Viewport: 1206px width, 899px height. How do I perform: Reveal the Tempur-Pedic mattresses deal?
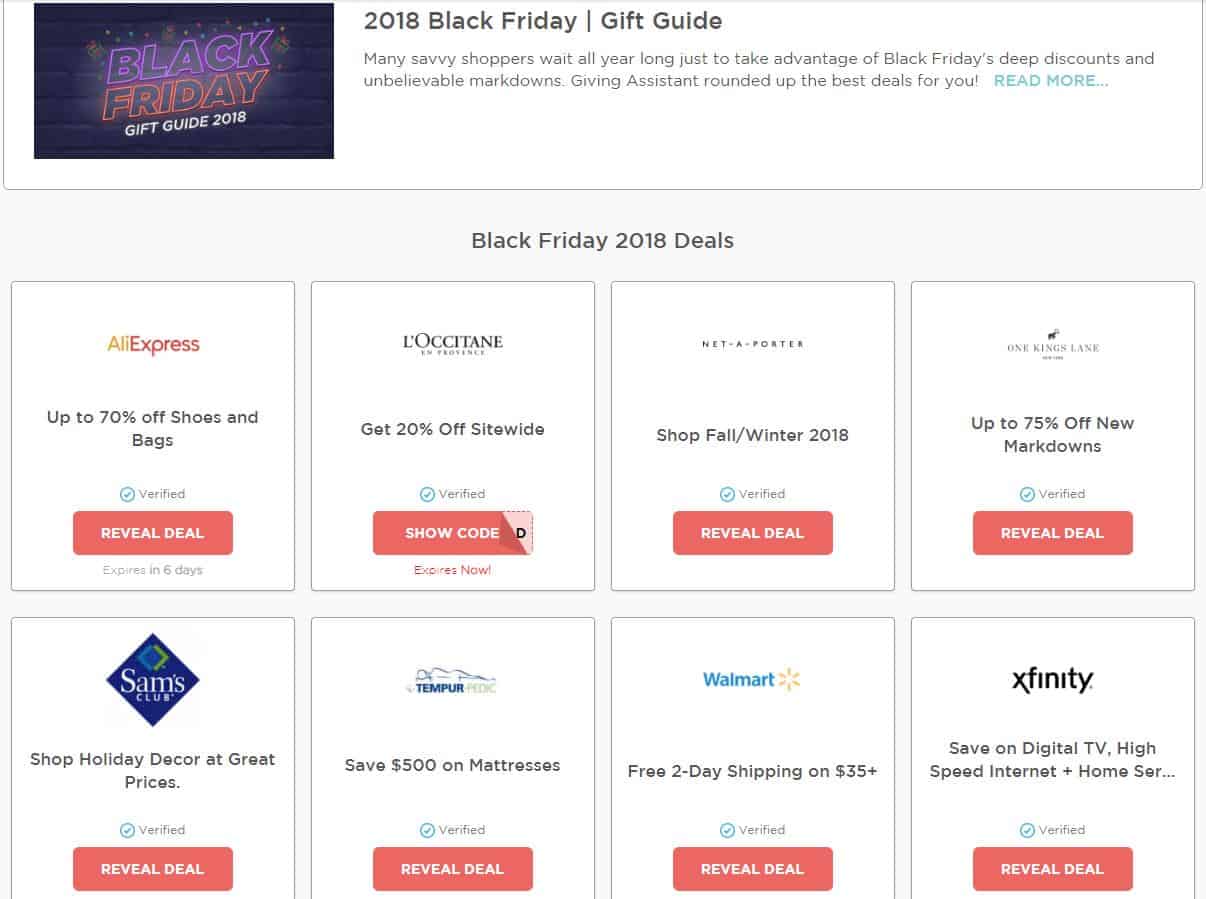point(452,869)
